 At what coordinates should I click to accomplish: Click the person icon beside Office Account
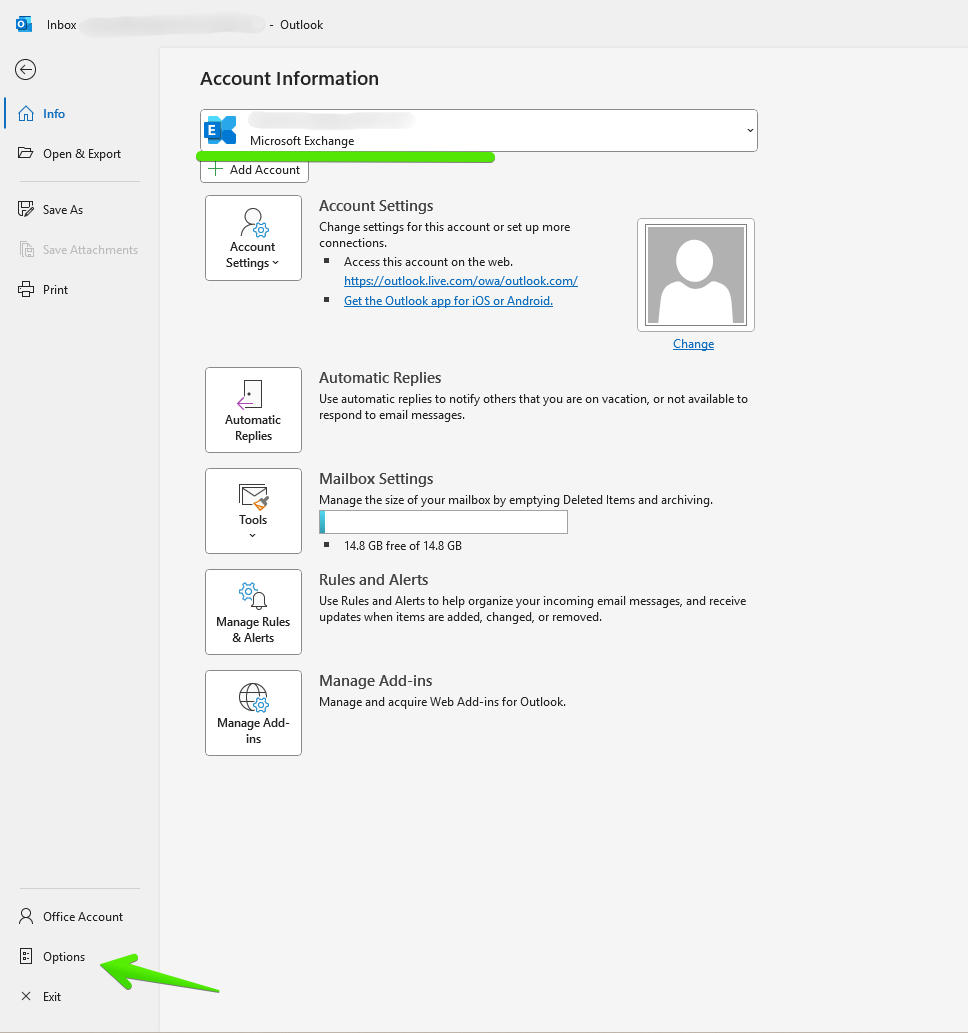coord(26,916)
